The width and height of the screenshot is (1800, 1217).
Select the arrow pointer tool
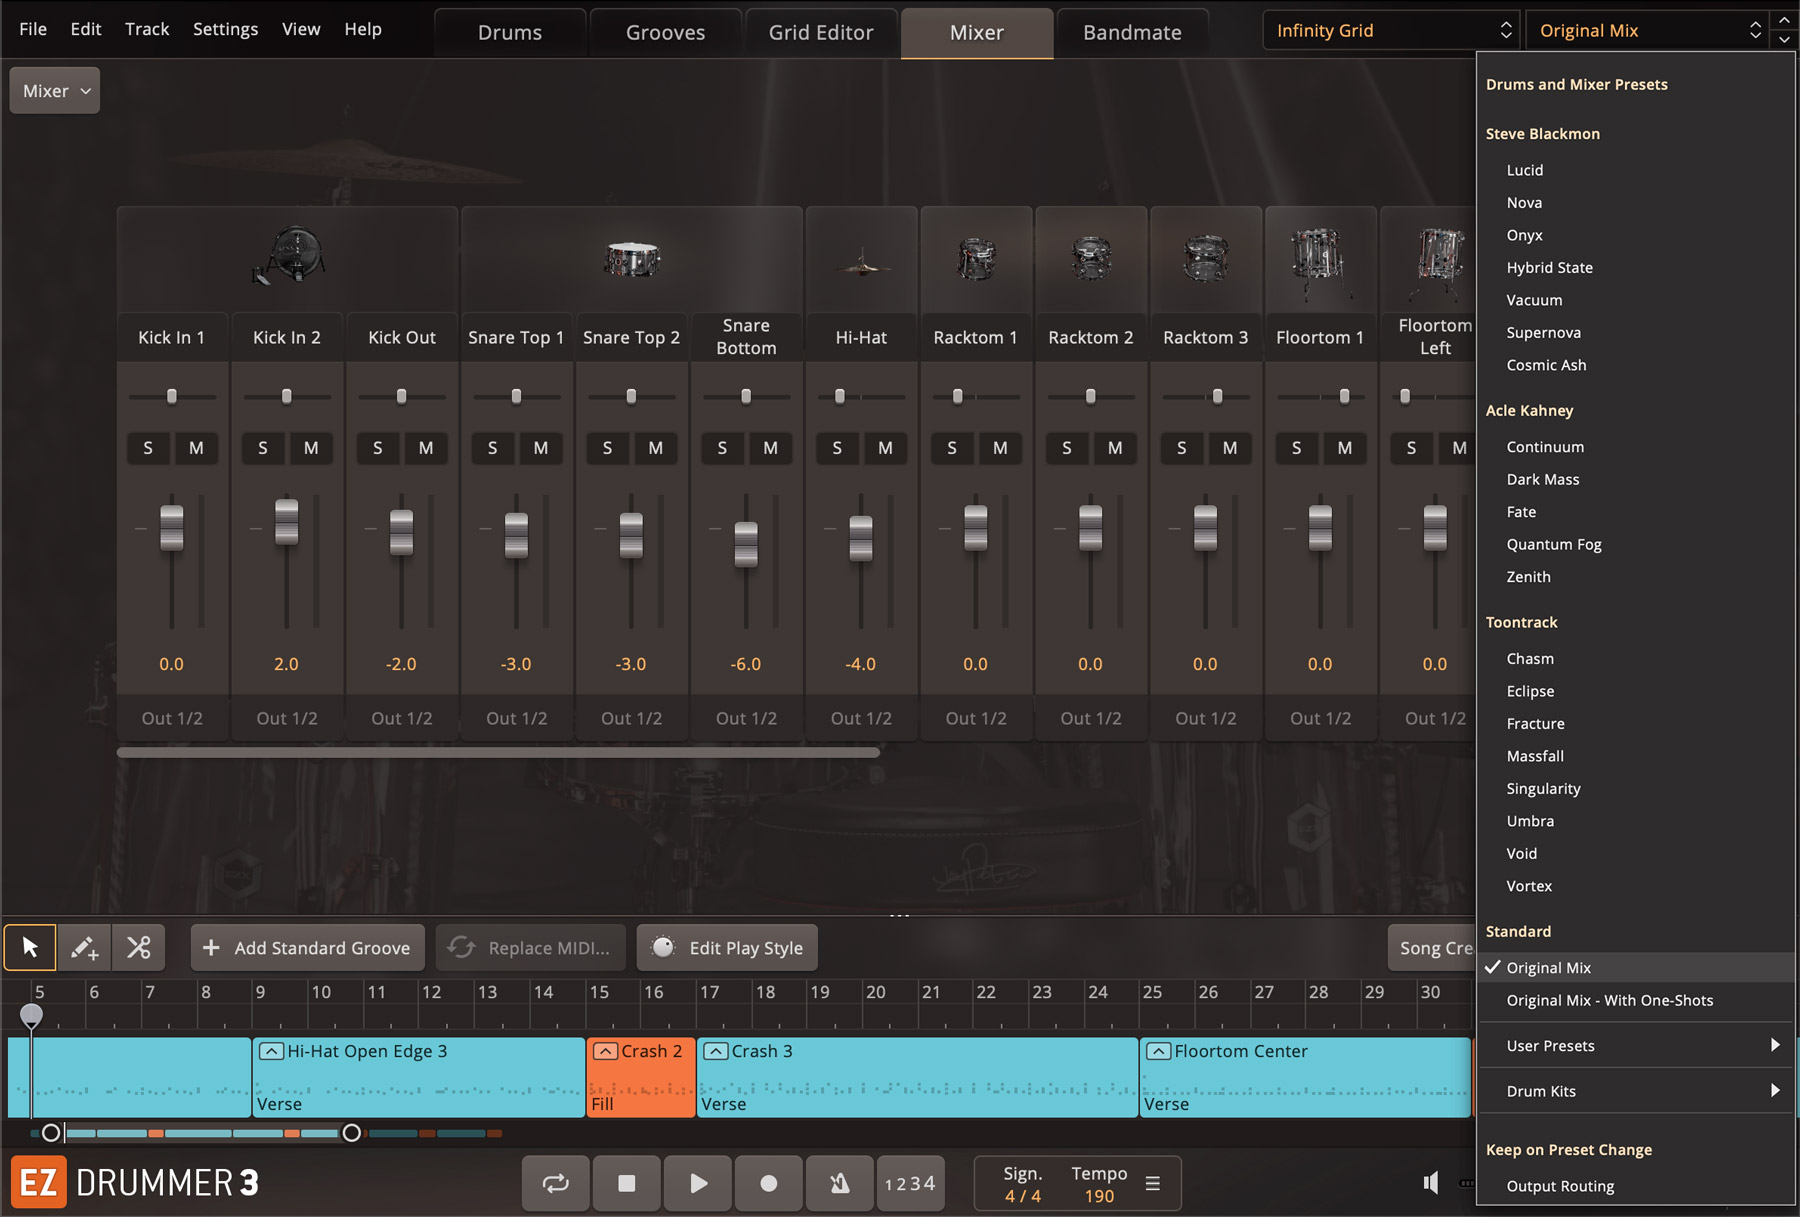[30, 947]
